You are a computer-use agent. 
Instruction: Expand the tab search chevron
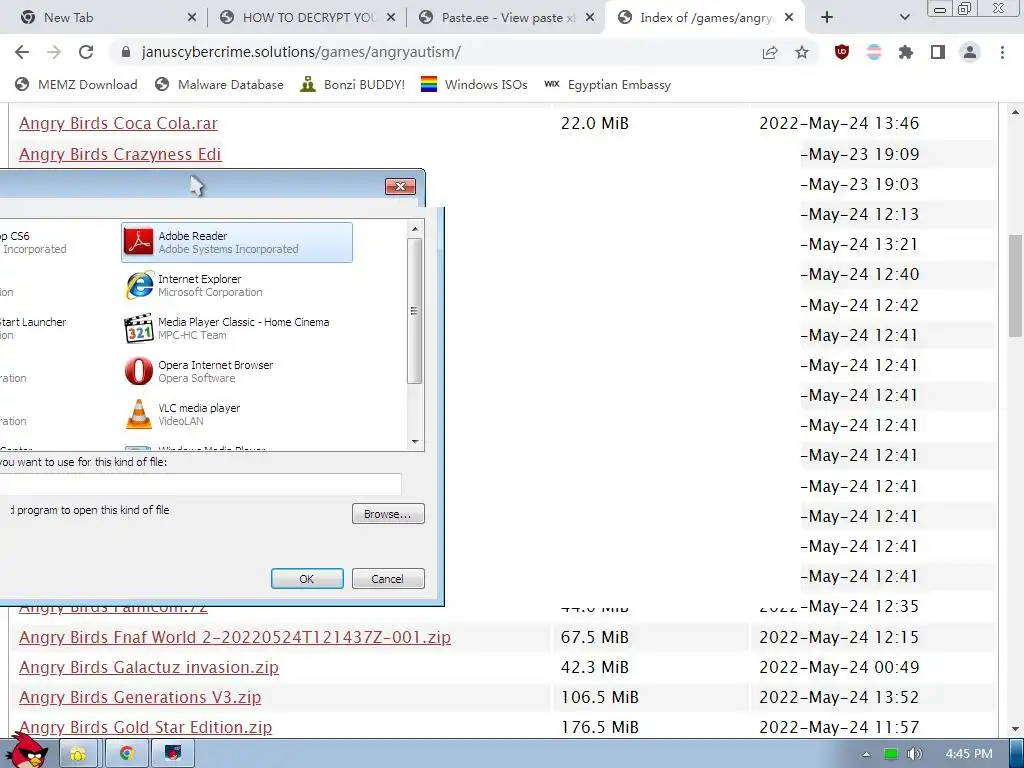(x=904, y=18)
